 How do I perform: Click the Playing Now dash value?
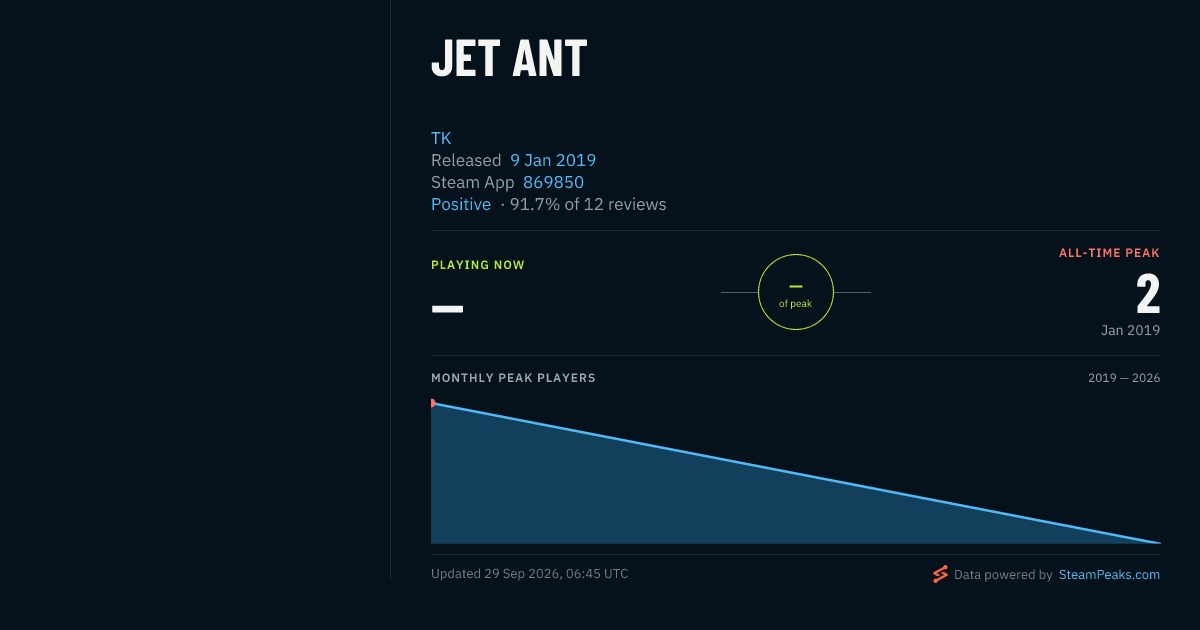[447, 308]
